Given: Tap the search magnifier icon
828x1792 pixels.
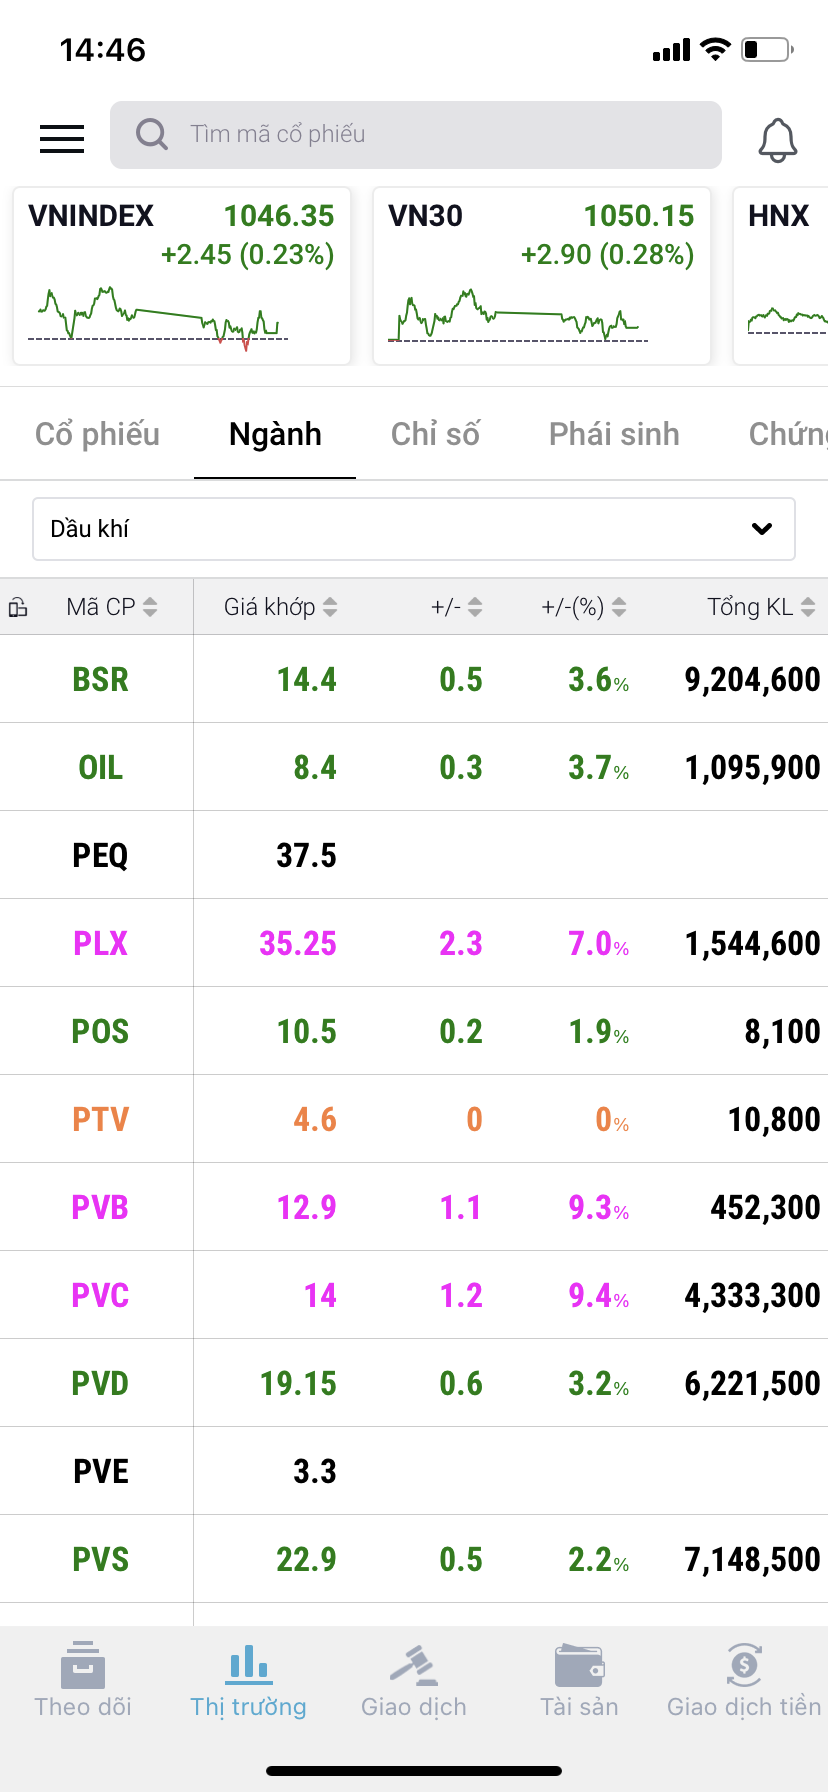Looking at the screenshot, I should pyautogui.click(x=152, y=134).
